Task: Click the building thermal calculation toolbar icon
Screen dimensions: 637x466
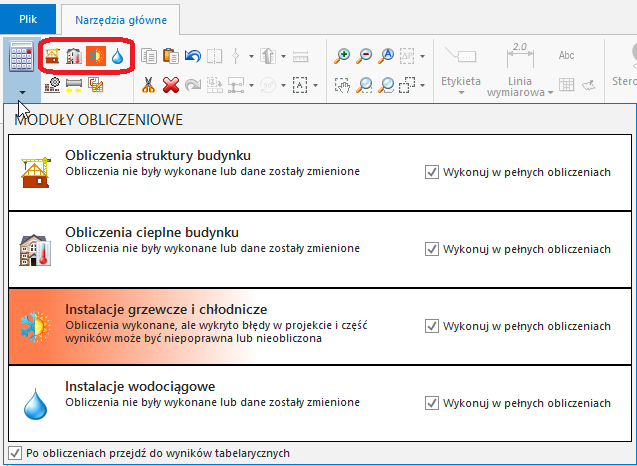Action: [74, 57]
